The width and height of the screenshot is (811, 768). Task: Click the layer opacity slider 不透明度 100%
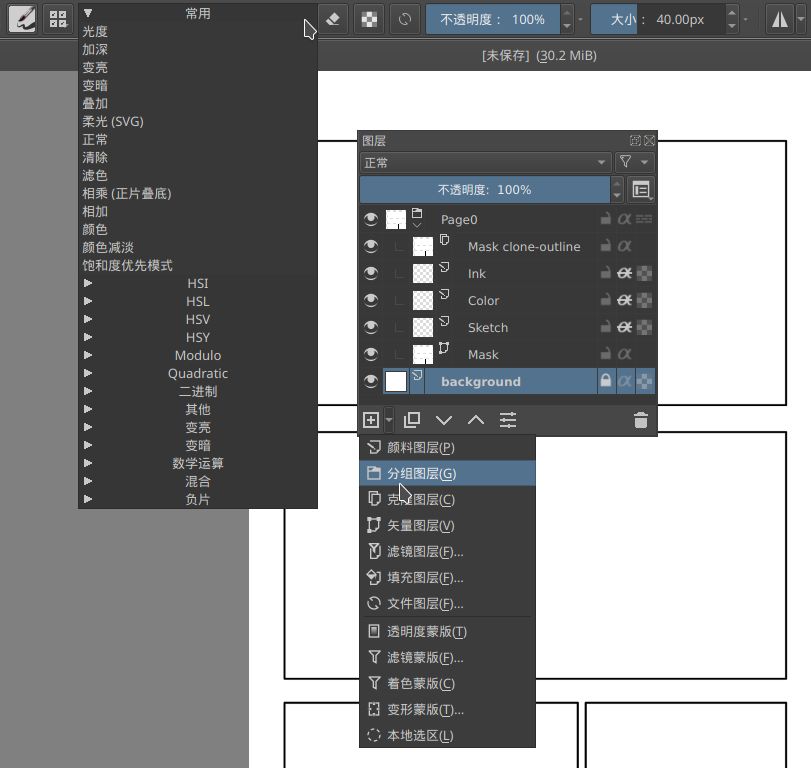click(x=485, y=189)
